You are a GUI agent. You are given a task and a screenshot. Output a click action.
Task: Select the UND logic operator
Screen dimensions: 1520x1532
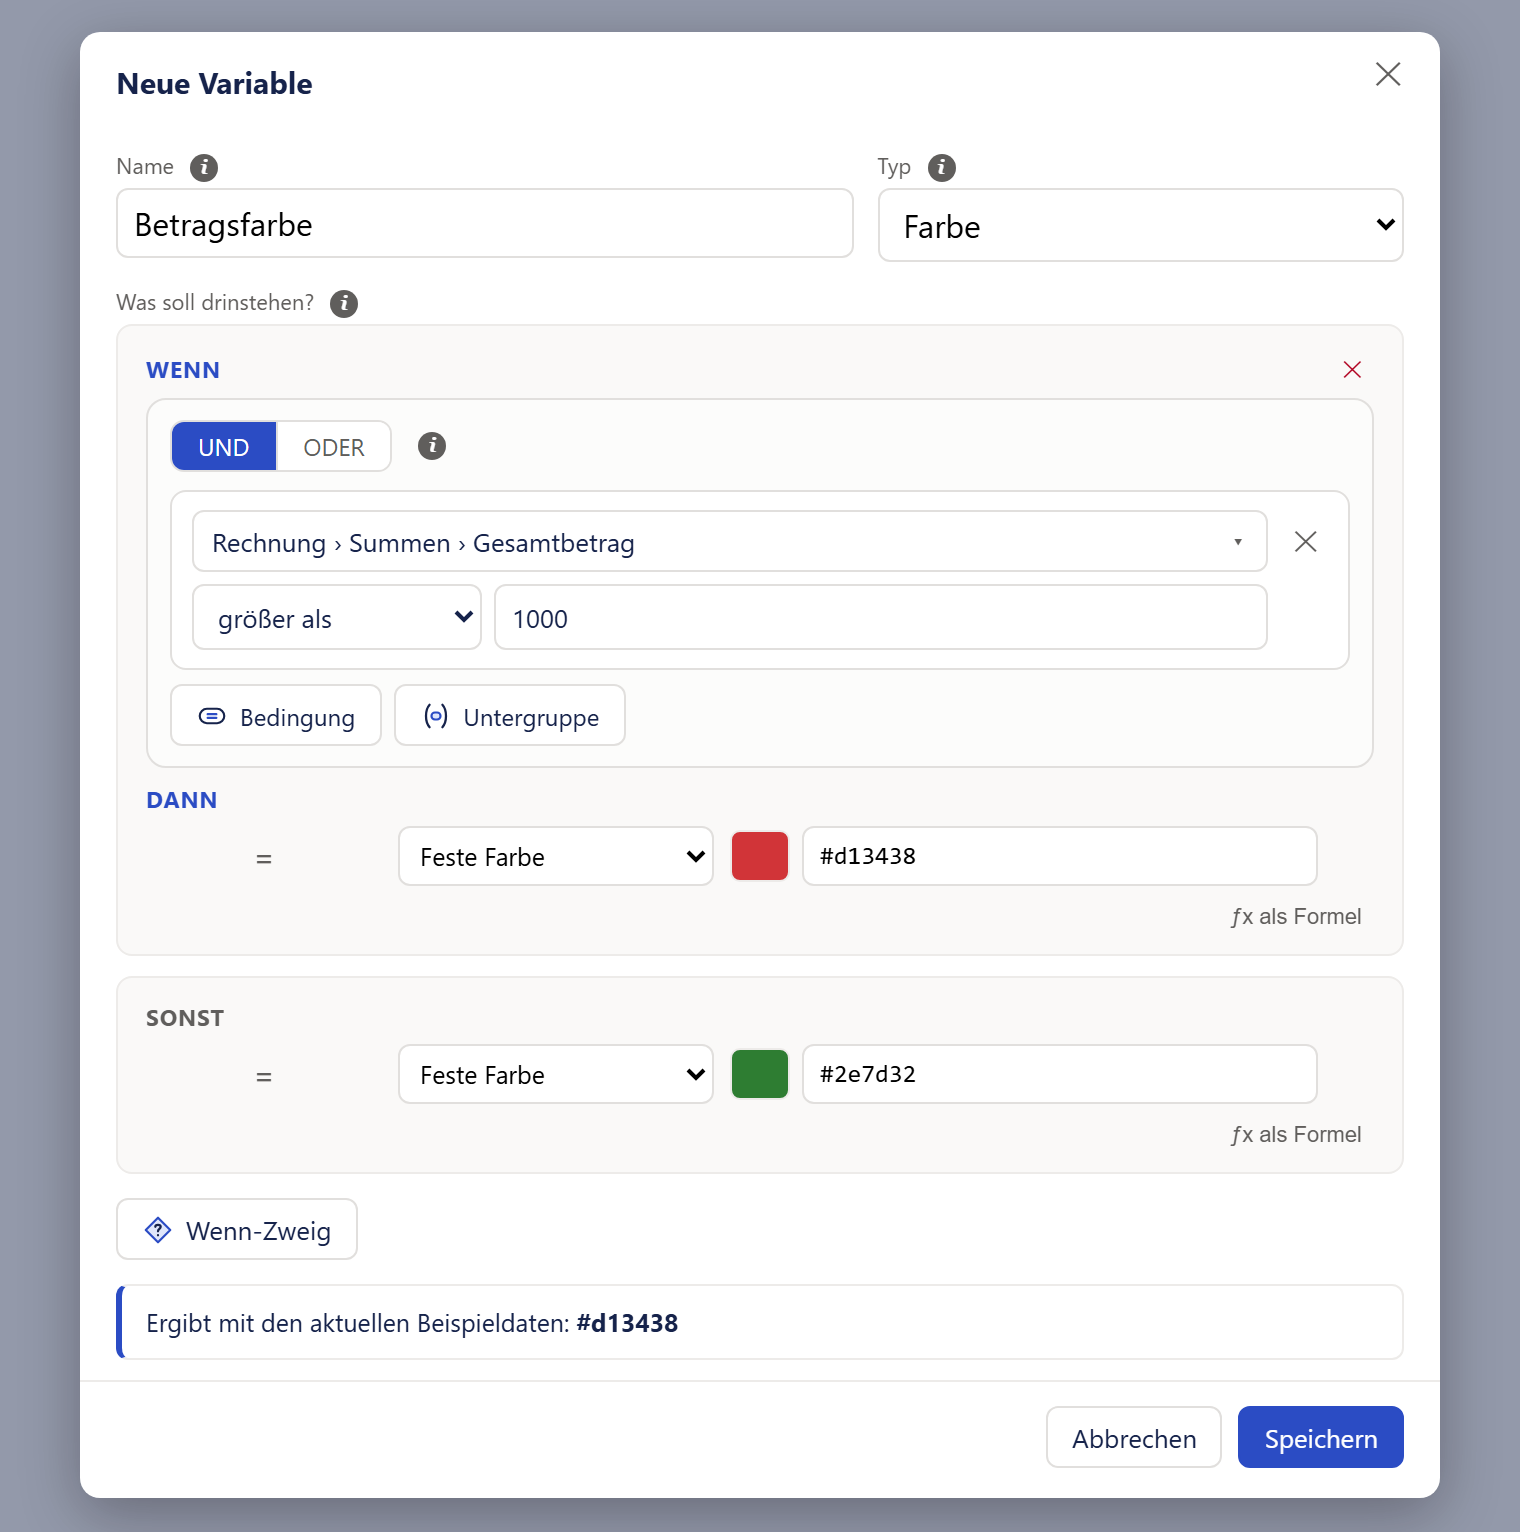coord(224,446)
